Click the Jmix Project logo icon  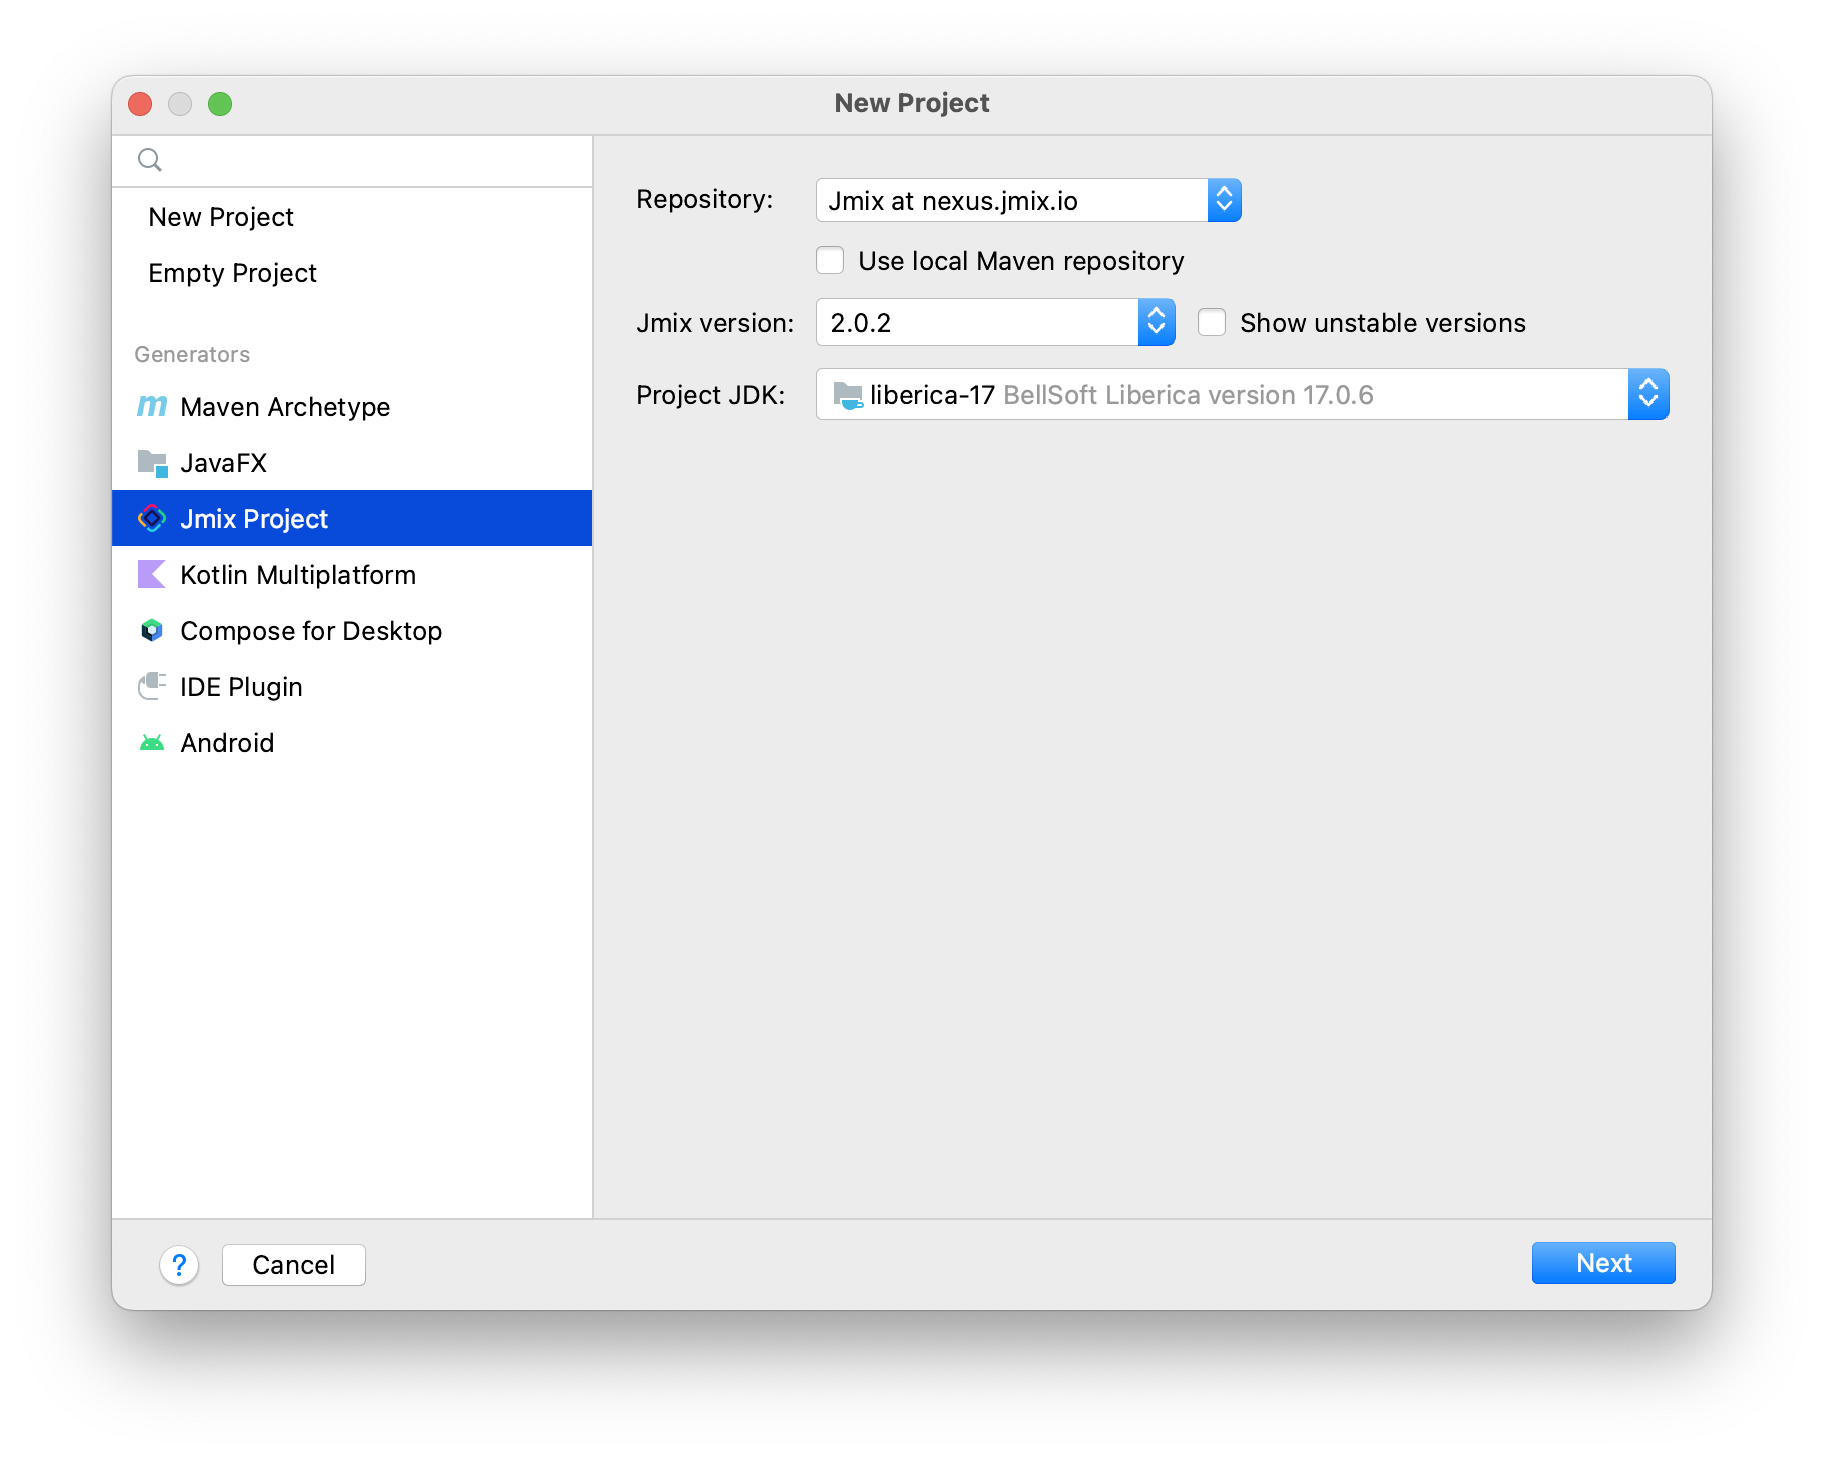coord(152,518)
